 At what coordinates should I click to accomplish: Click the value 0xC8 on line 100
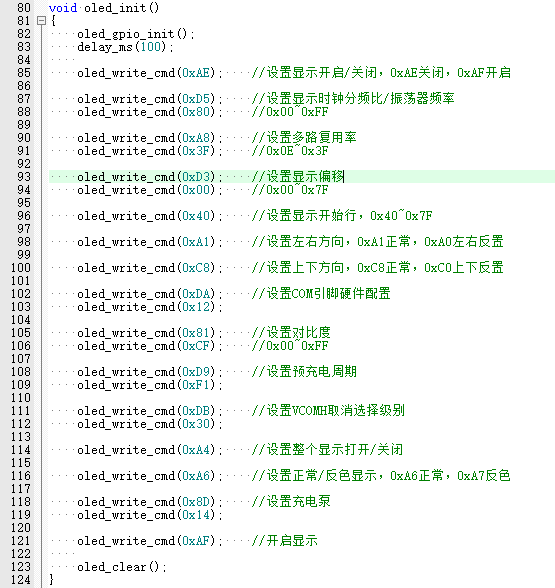196,268
